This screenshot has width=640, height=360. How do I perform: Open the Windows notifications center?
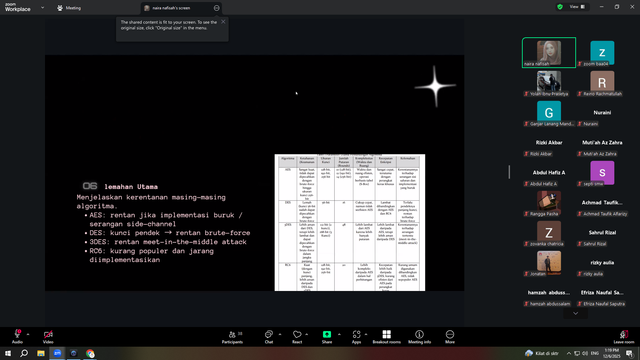tap(629, 353)
